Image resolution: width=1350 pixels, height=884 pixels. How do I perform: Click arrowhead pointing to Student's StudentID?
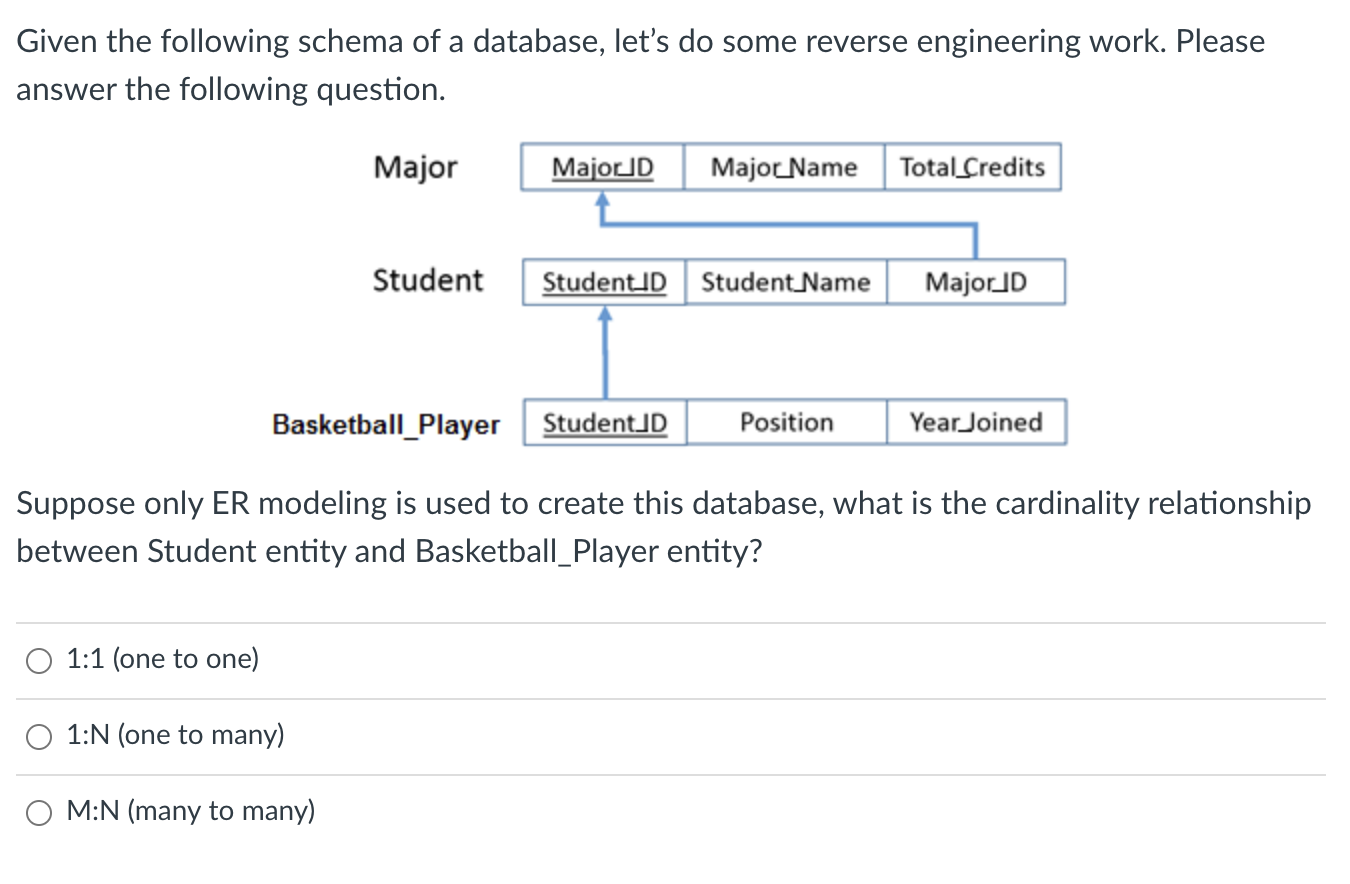(604, 313)
